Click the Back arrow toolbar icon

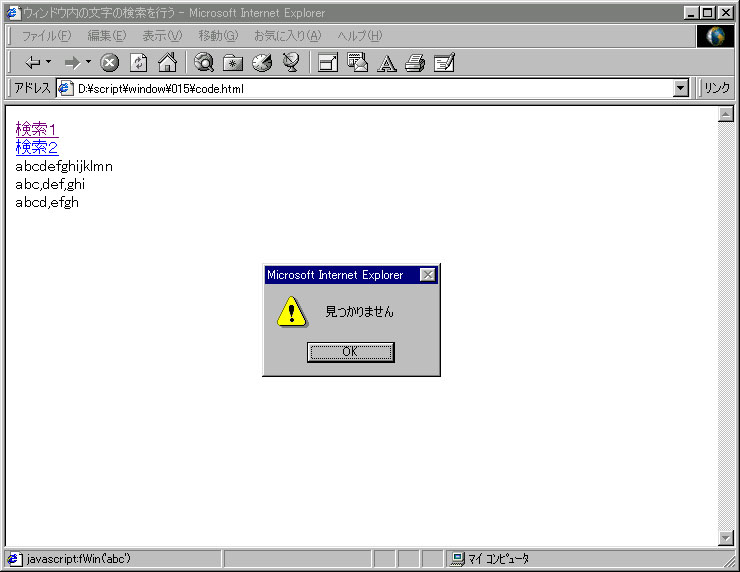(x=32, y=62)
